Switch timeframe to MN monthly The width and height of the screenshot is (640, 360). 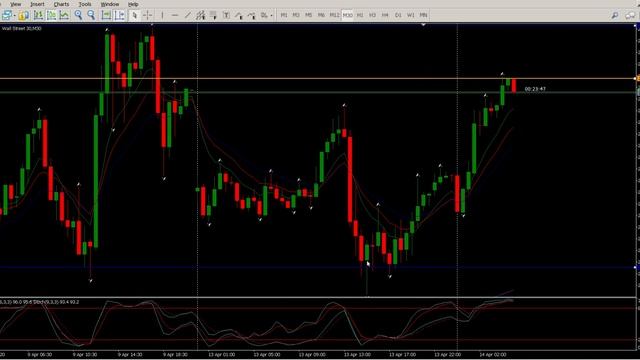[x=423, y=16]
